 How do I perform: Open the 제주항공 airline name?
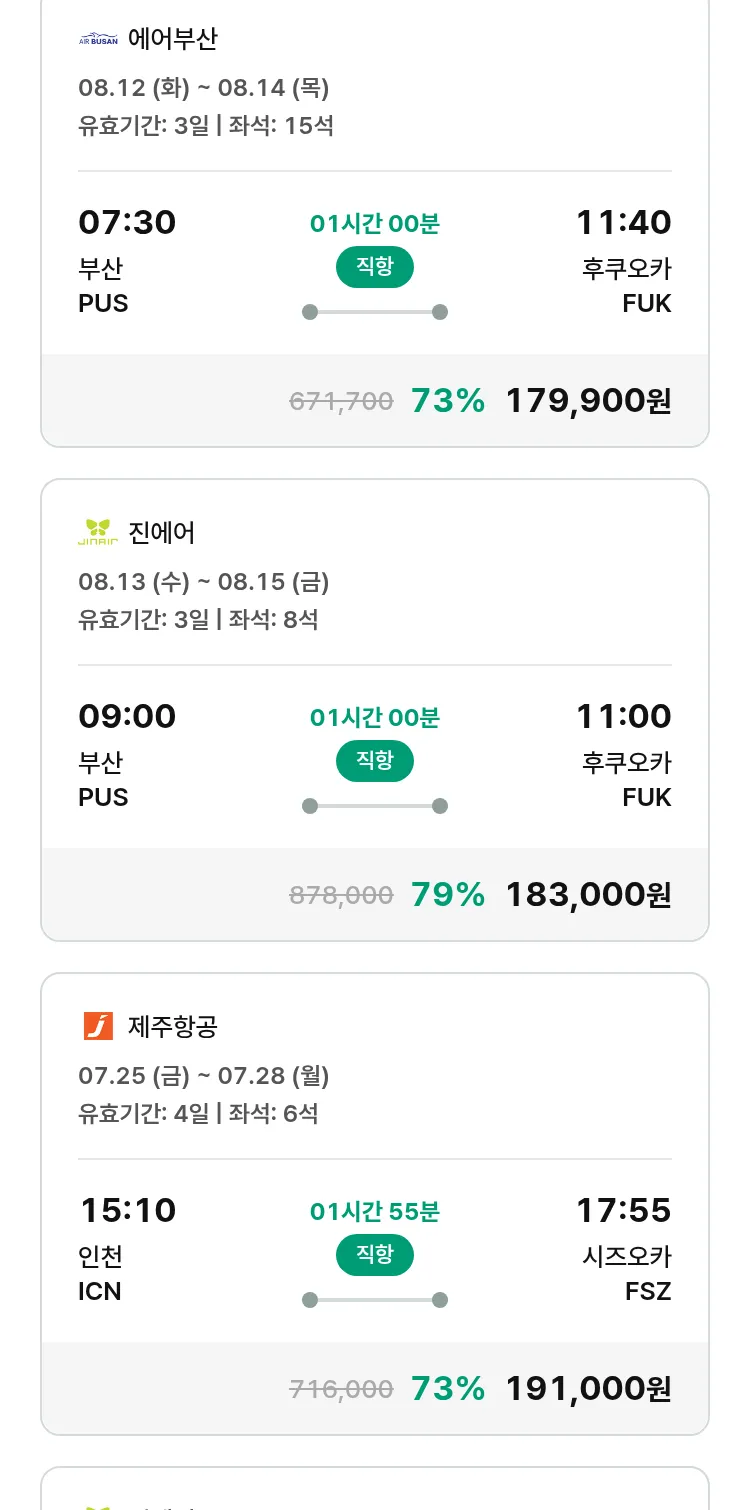173,1027
